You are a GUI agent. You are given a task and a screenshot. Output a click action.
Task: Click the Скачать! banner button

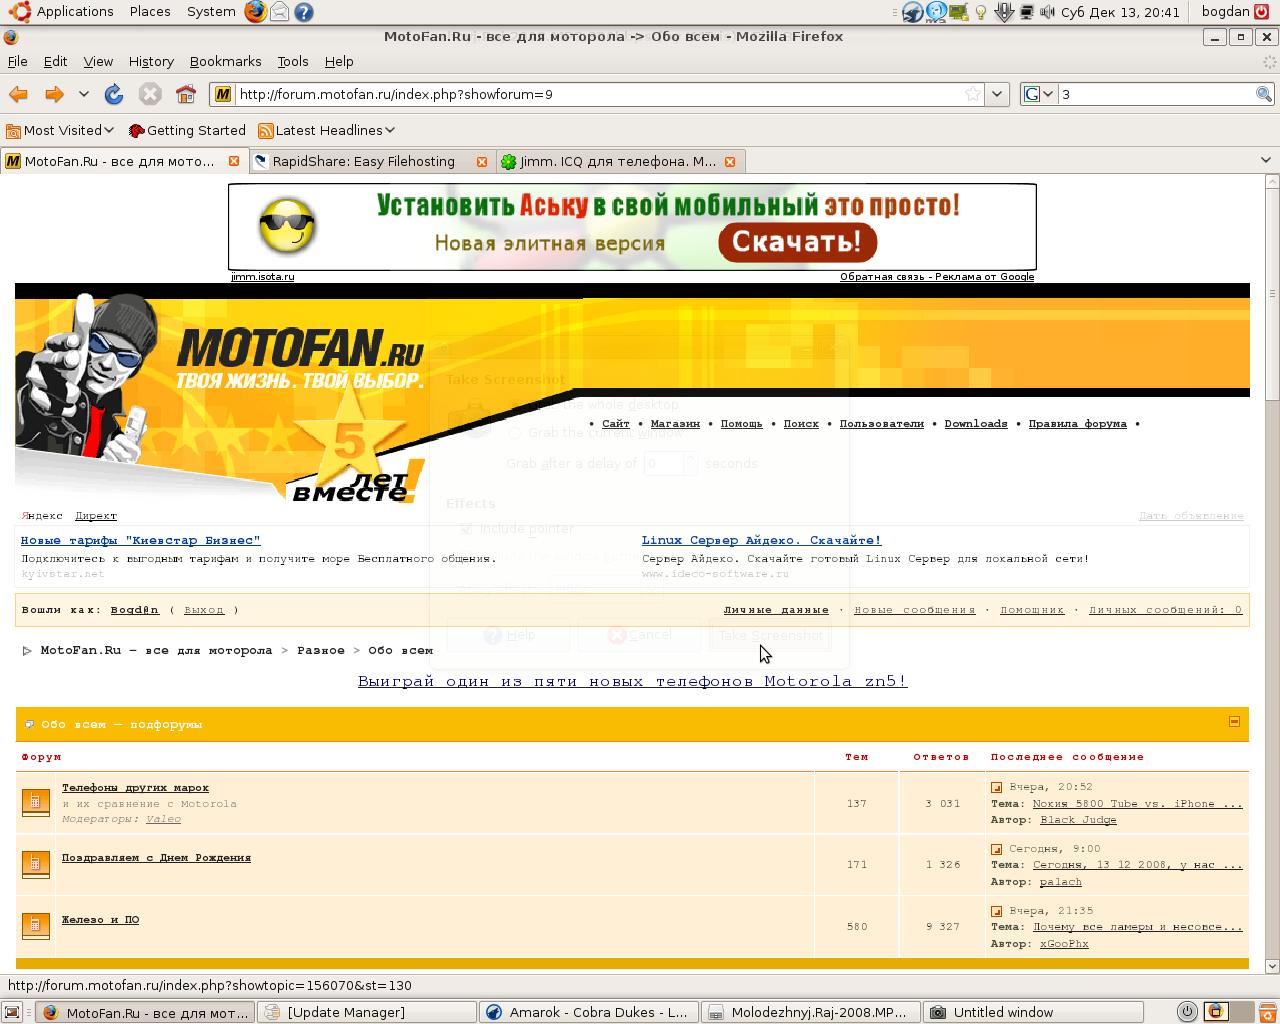click(x=797, y=242)
